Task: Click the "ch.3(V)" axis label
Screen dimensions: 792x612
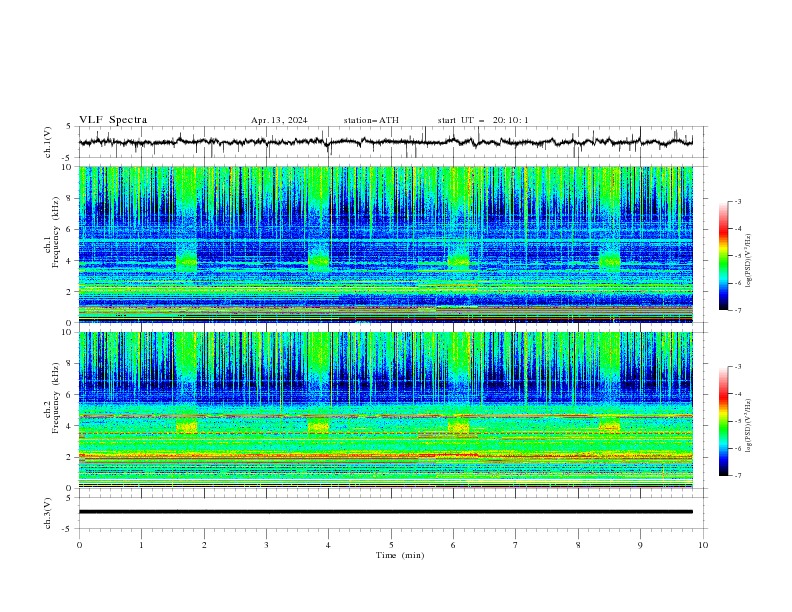Action: coord(48,513)
